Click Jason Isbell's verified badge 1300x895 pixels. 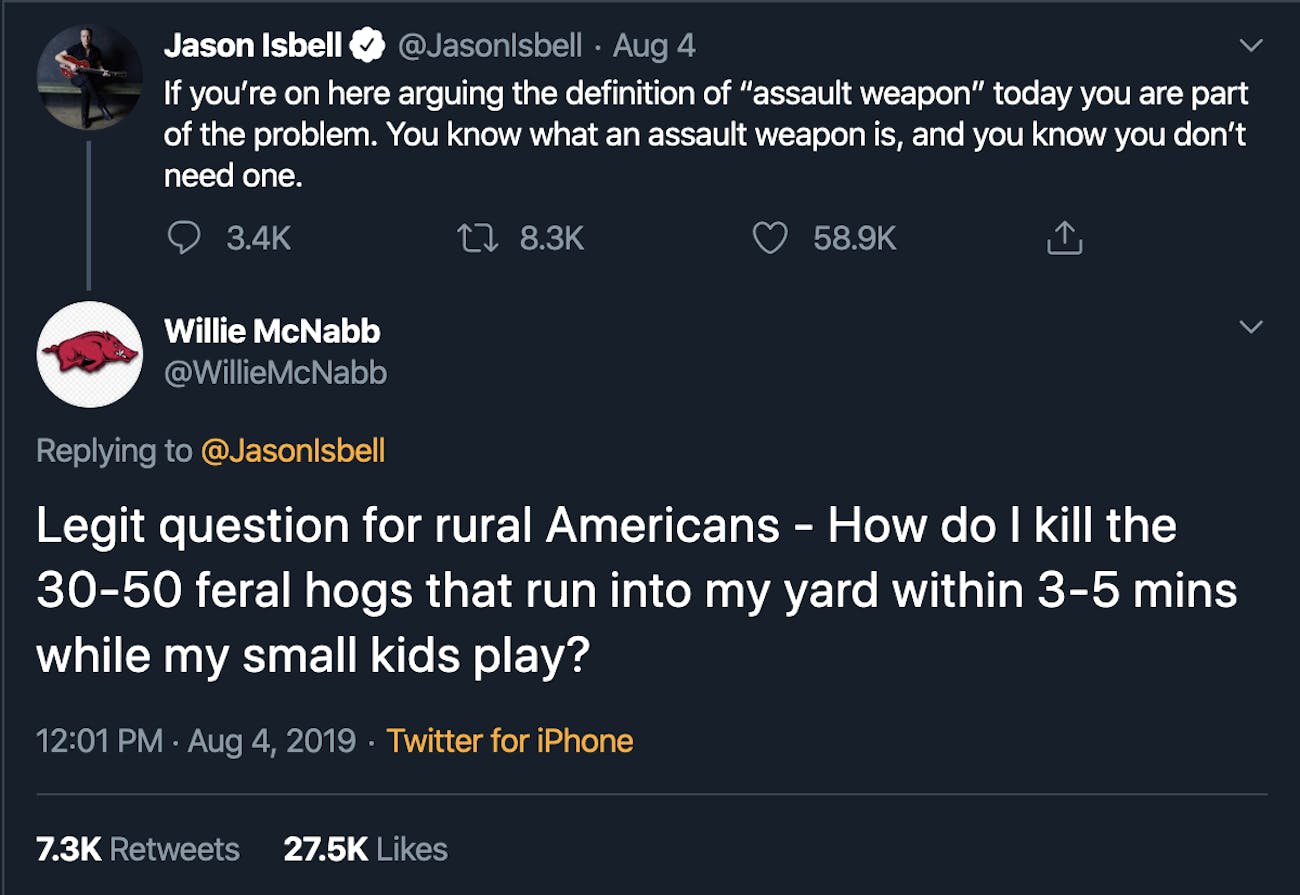pos(369,44)
